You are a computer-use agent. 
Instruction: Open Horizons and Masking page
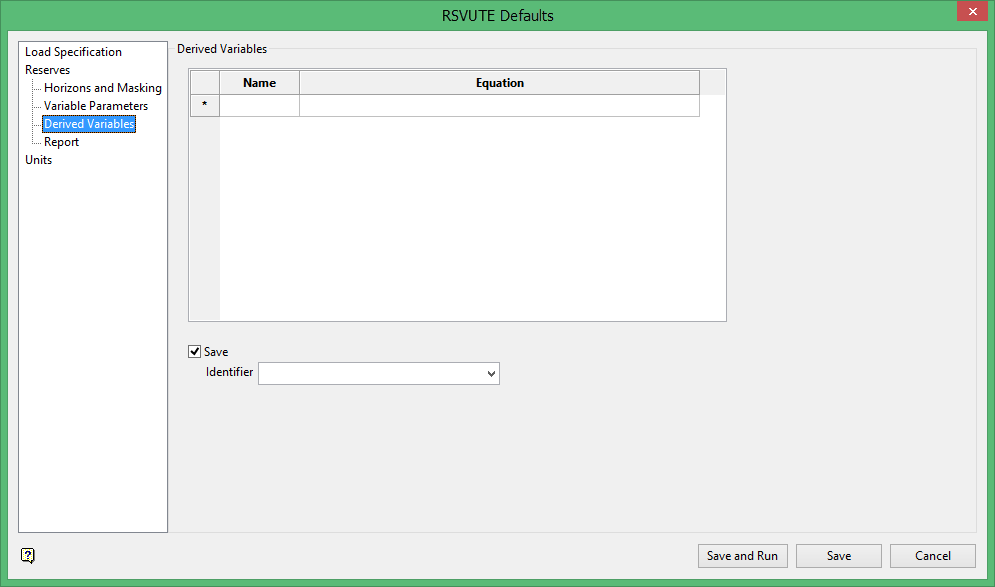coord(103,88)
